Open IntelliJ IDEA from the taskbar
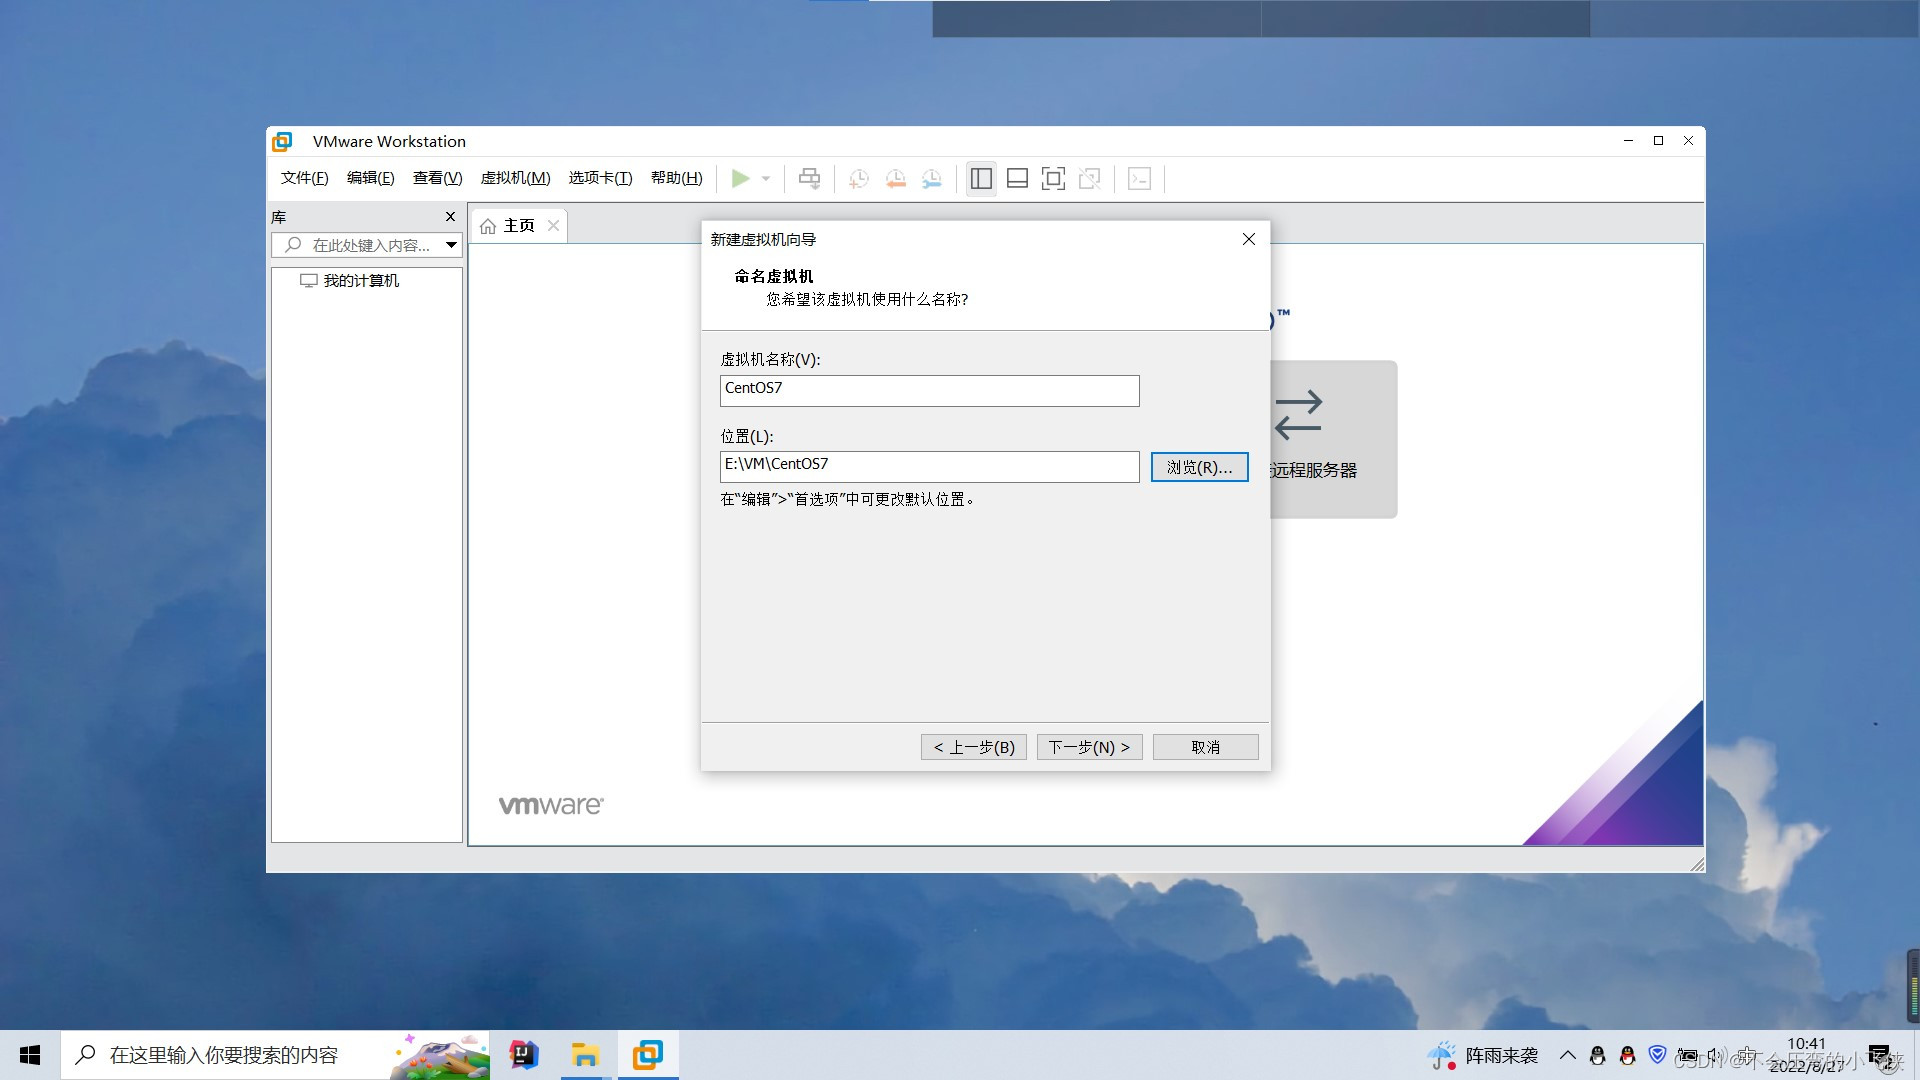 coord(523,1055)
